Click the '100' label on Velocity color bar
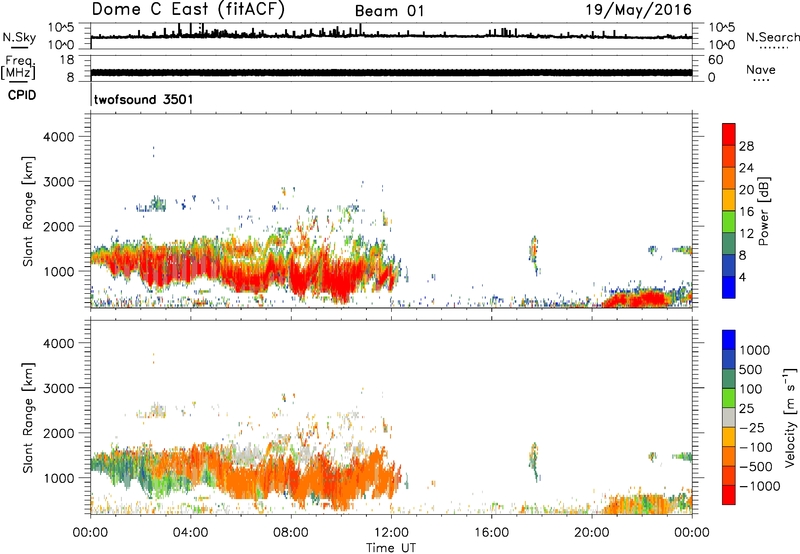800x554 pixels. pos(751,389)
